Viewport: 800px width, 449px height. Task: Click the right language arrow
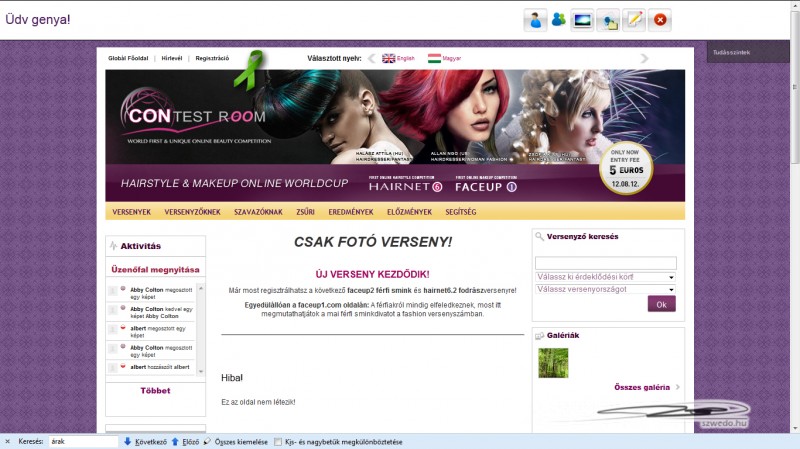click(644, 58)
